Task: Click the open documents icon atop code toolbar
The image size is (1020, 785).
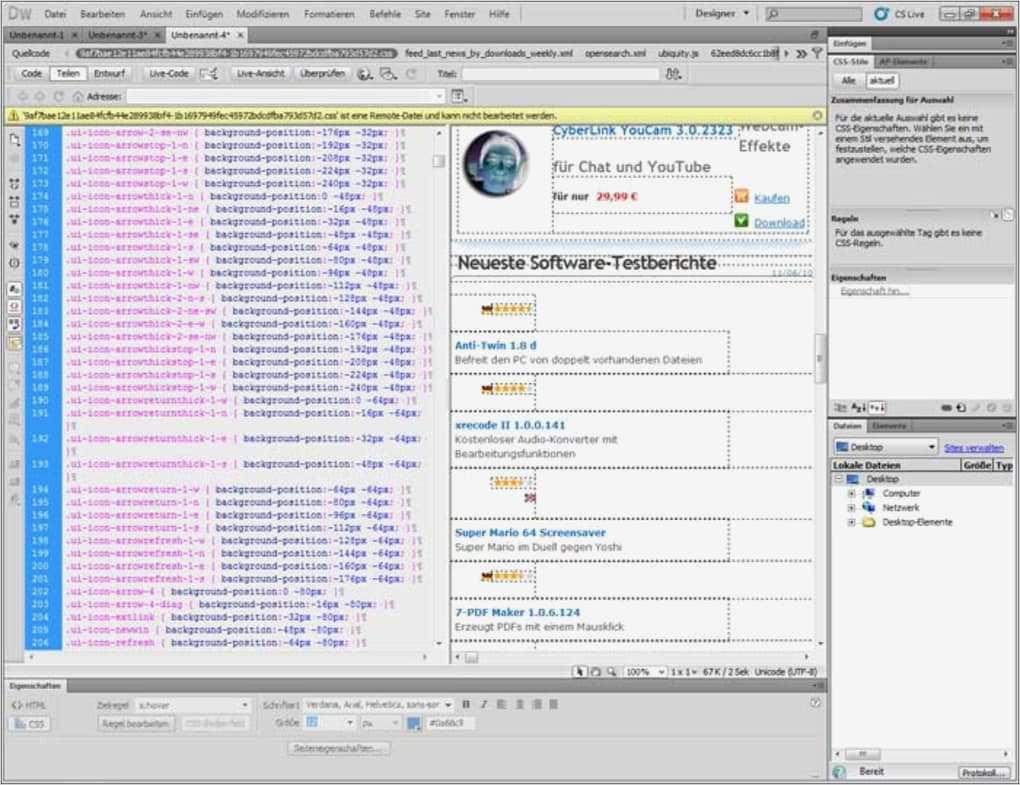Action: tap(15, 139)
